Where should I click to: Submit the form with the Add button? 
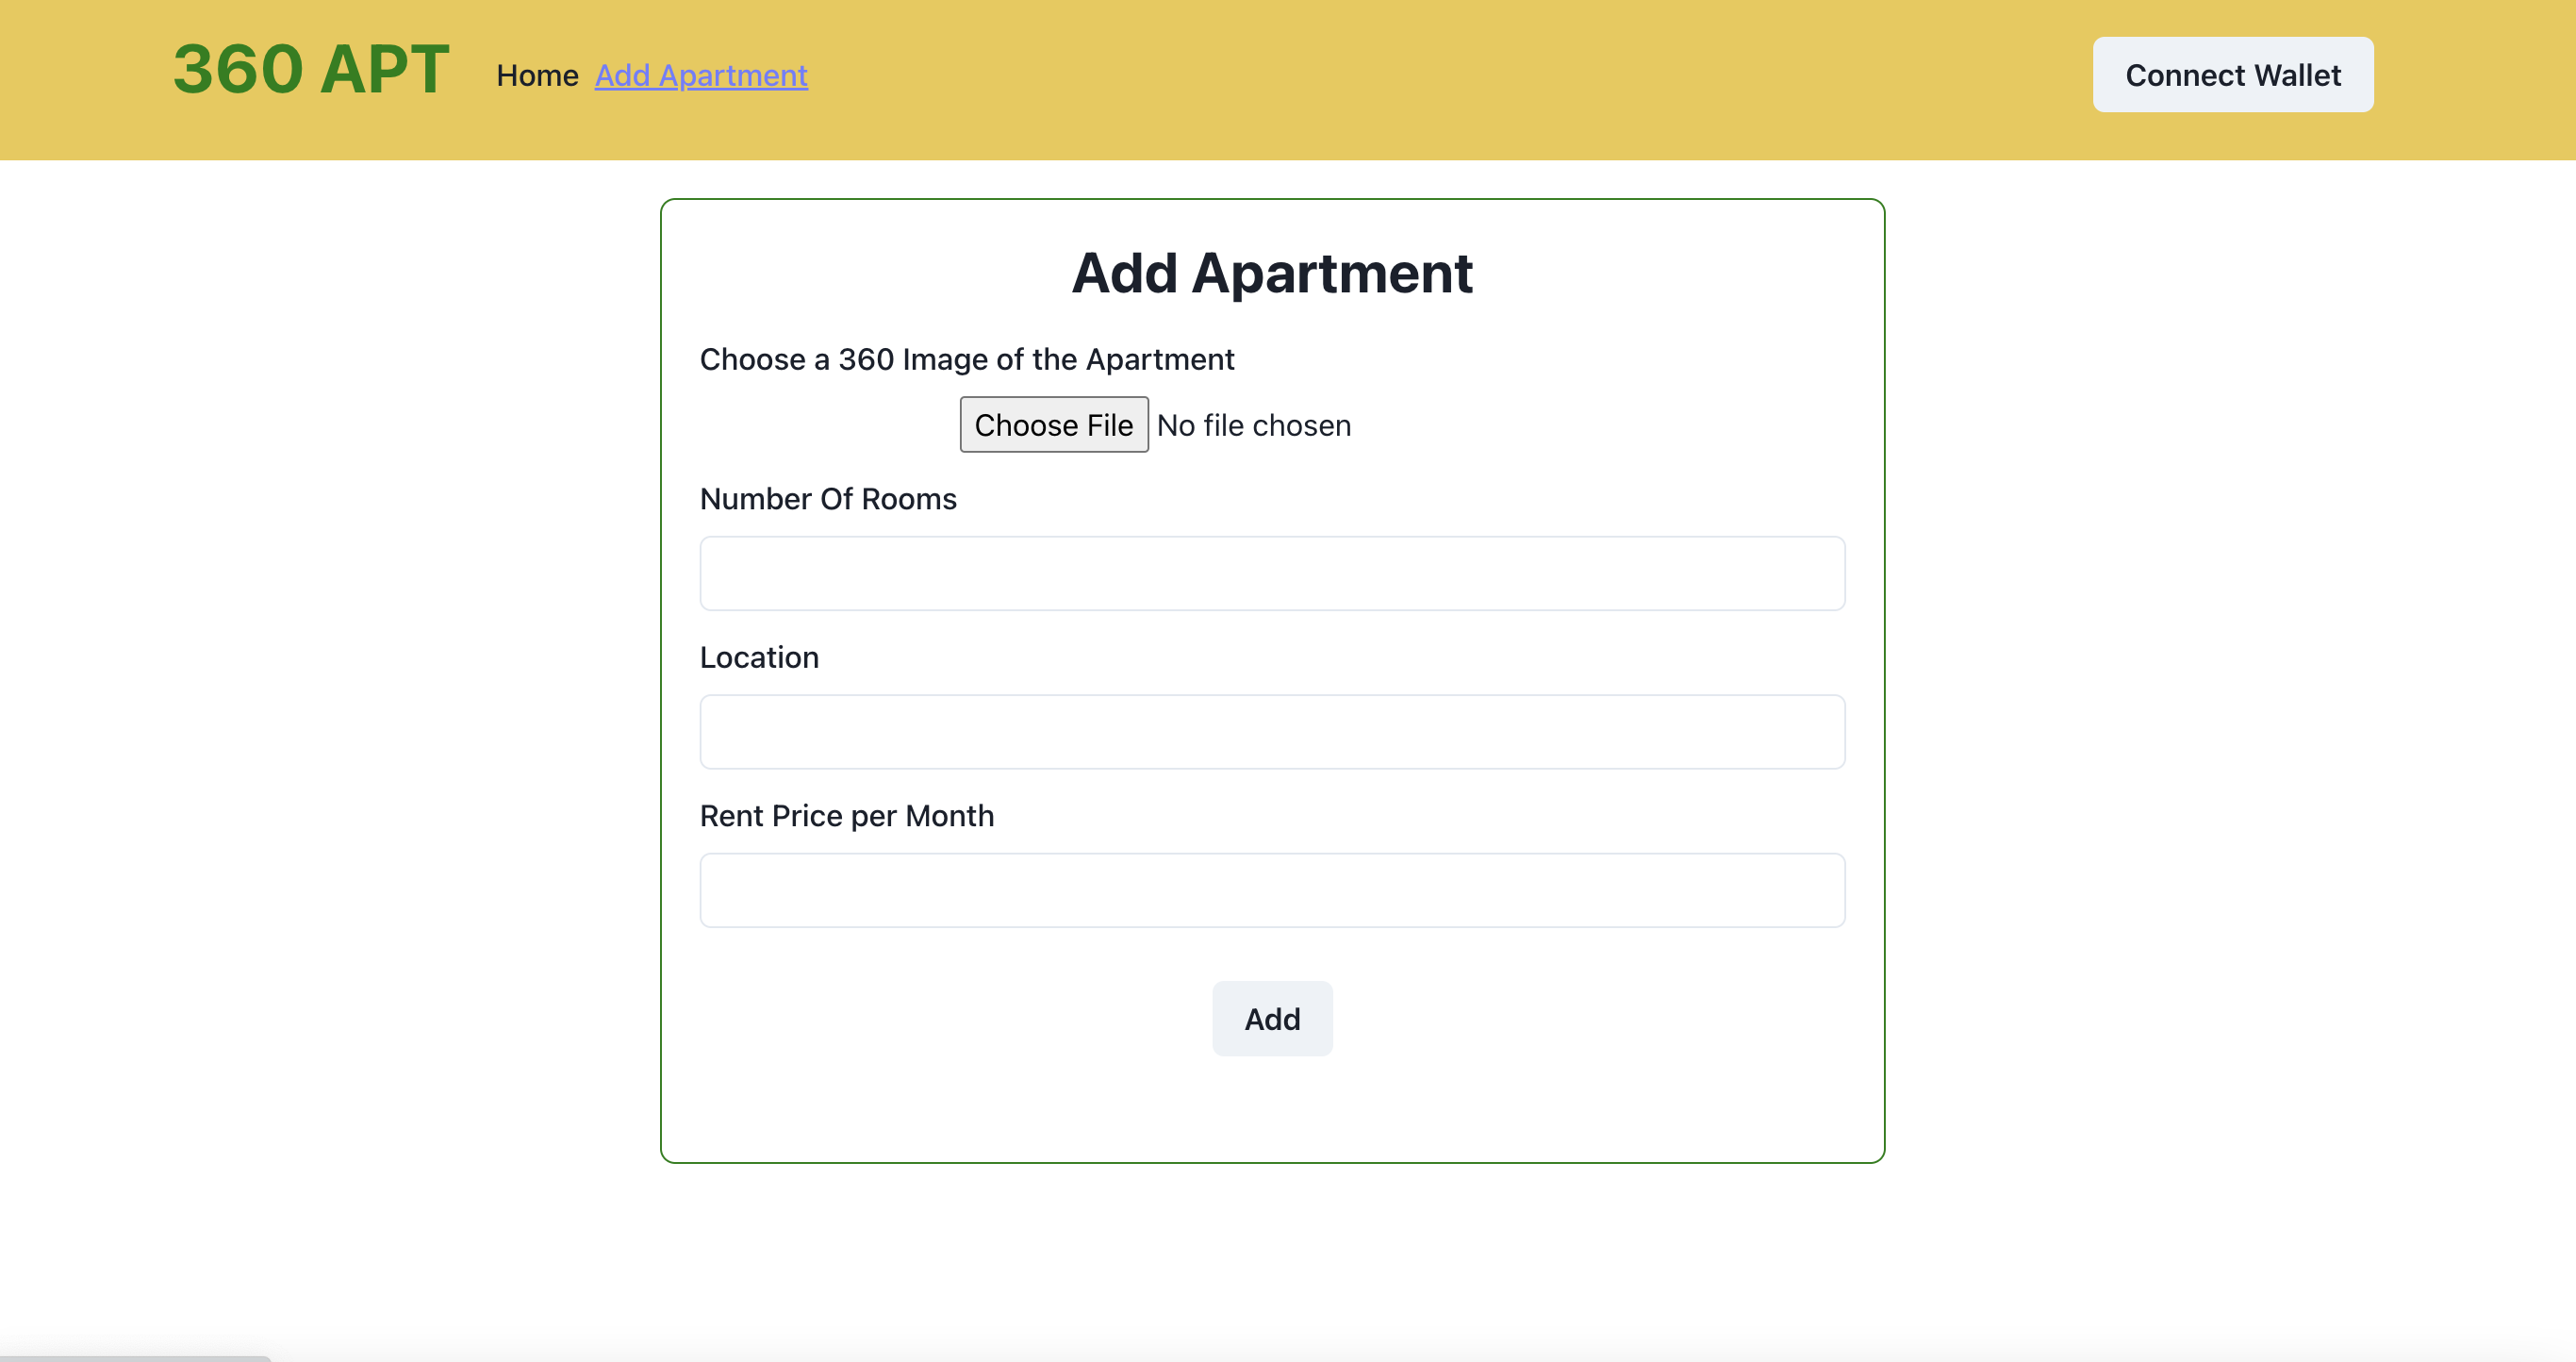click(1272, 1019)
